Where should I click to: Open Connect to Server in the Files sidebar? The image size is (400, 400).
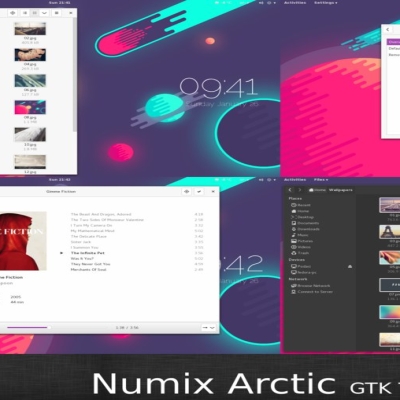point(312,292)
